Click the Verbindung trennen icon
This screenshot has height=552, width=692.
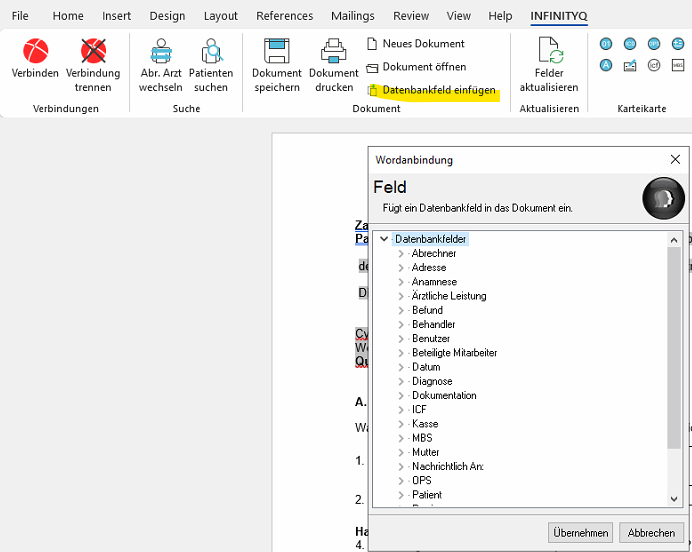point(93,50)
